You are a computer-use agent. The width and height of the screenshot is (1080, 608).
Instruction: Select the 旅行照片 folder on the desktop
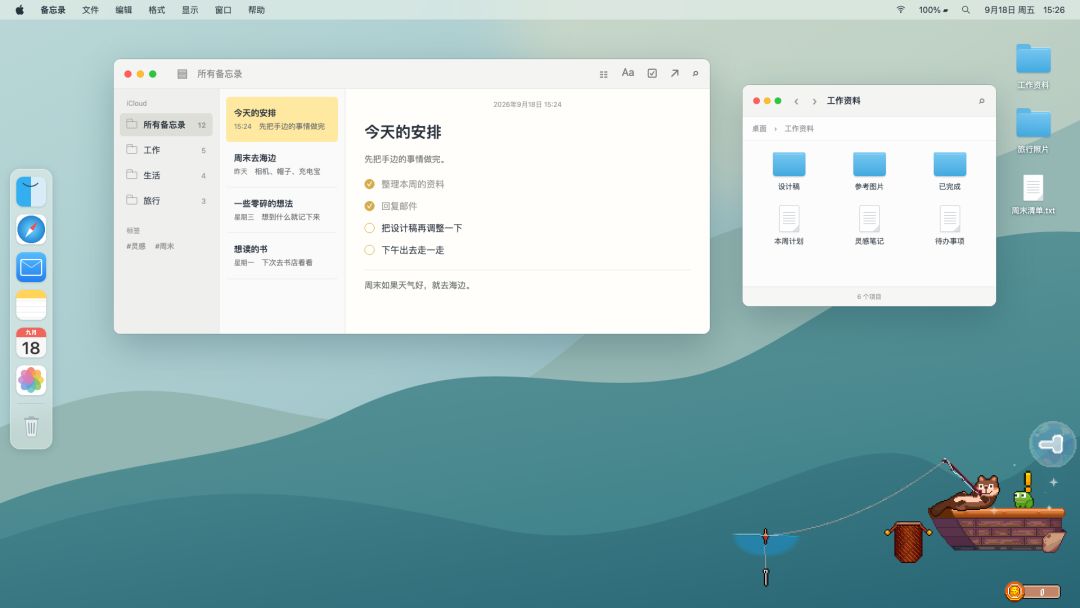(x=1033, y=131)
